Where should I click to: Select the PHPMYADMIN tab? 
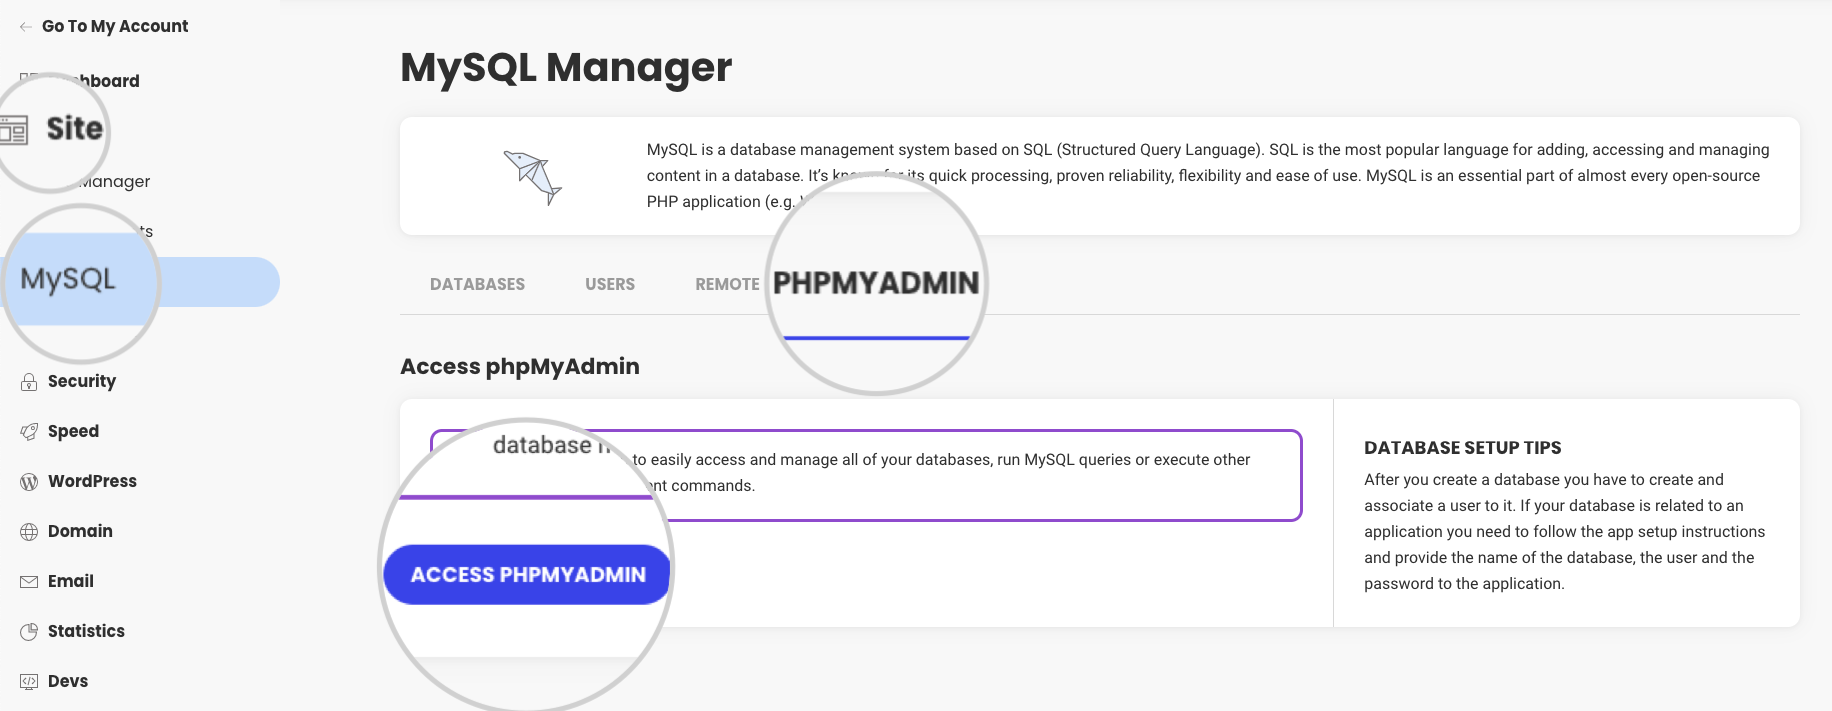click(876, 283)
